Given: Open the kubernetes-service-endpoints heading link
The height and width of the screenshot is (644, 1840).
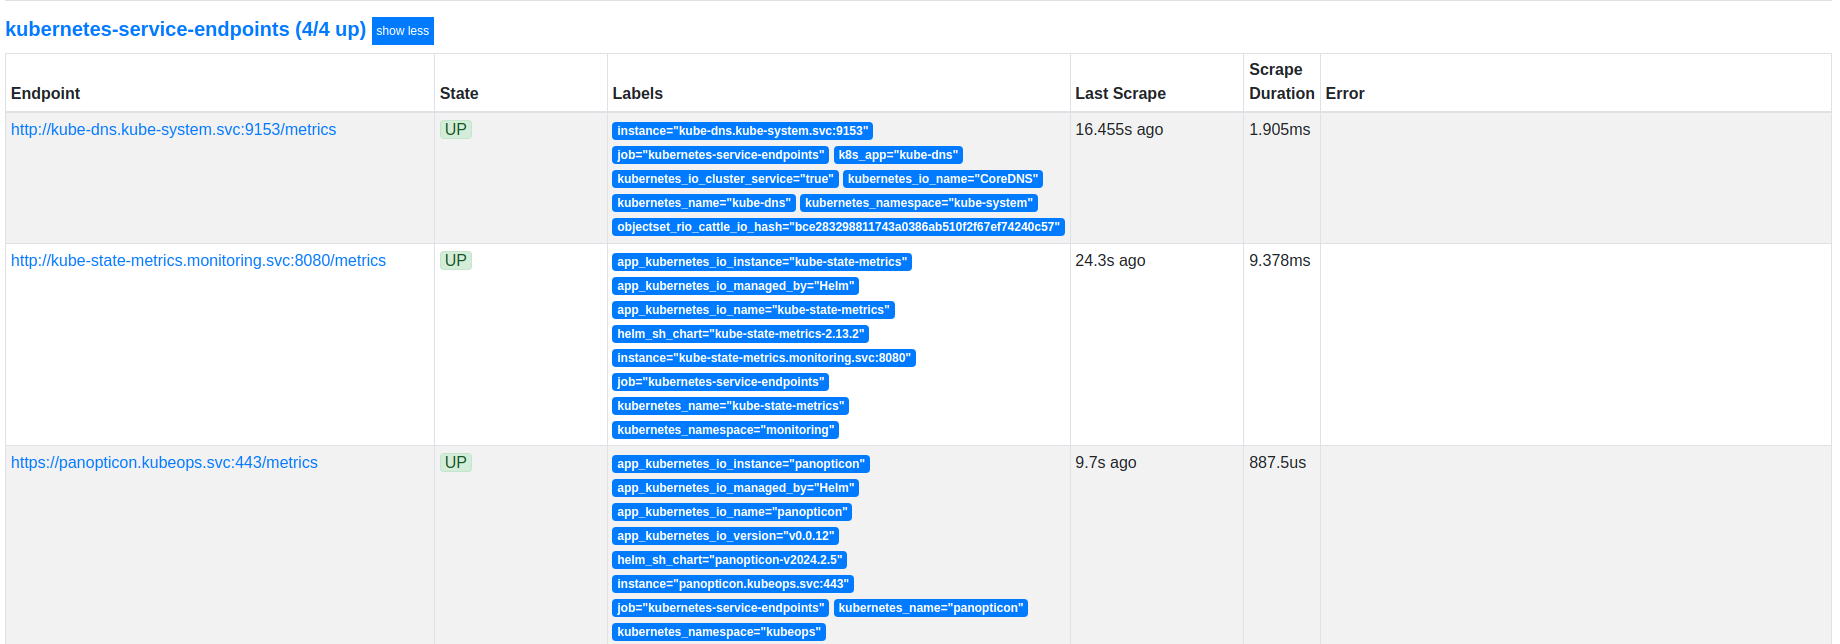Looking at the screenshot, I should click(x=185, y=30).
